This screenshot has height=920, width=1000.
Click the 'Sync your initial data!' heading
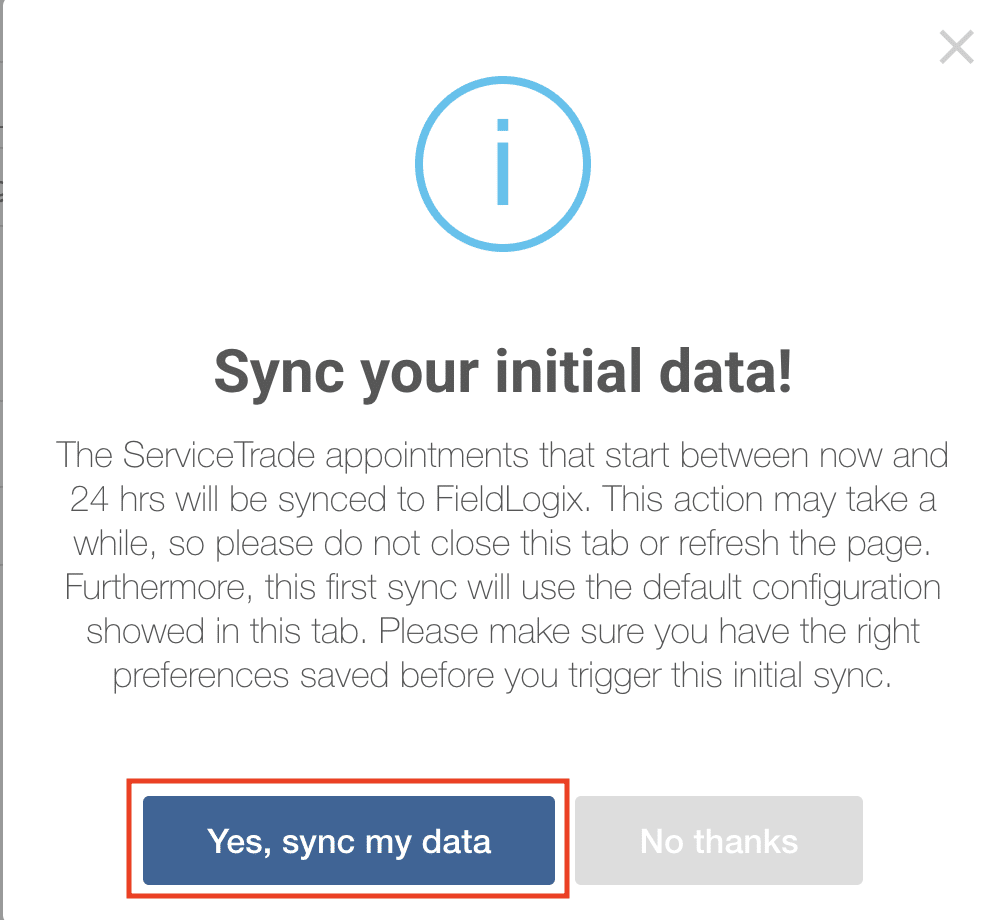pos(503,371)
